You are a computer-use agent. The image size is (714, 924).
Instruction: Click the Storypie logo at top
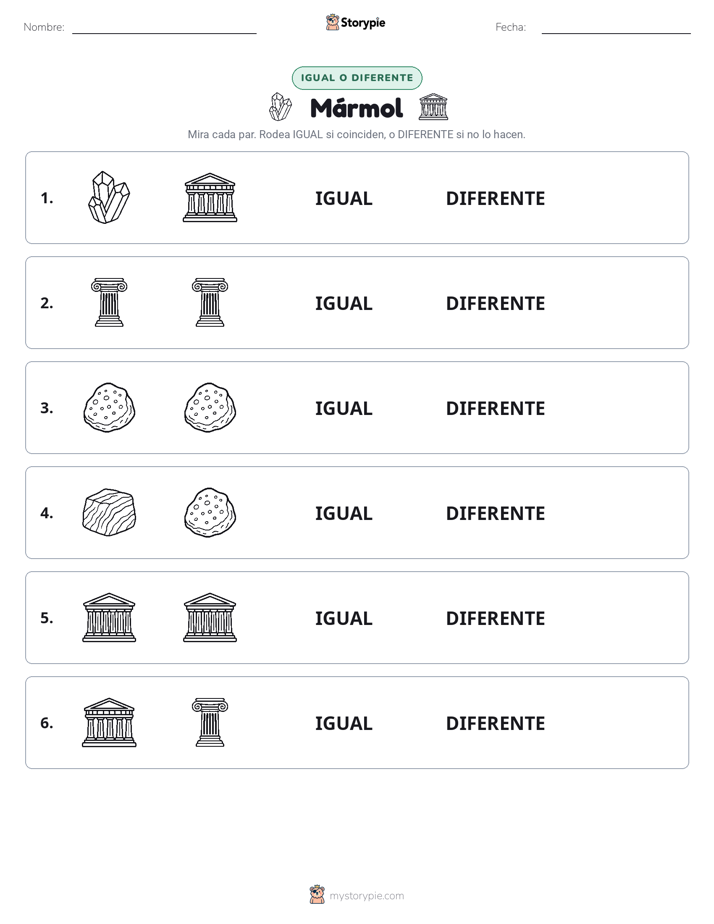pos(356,22)
